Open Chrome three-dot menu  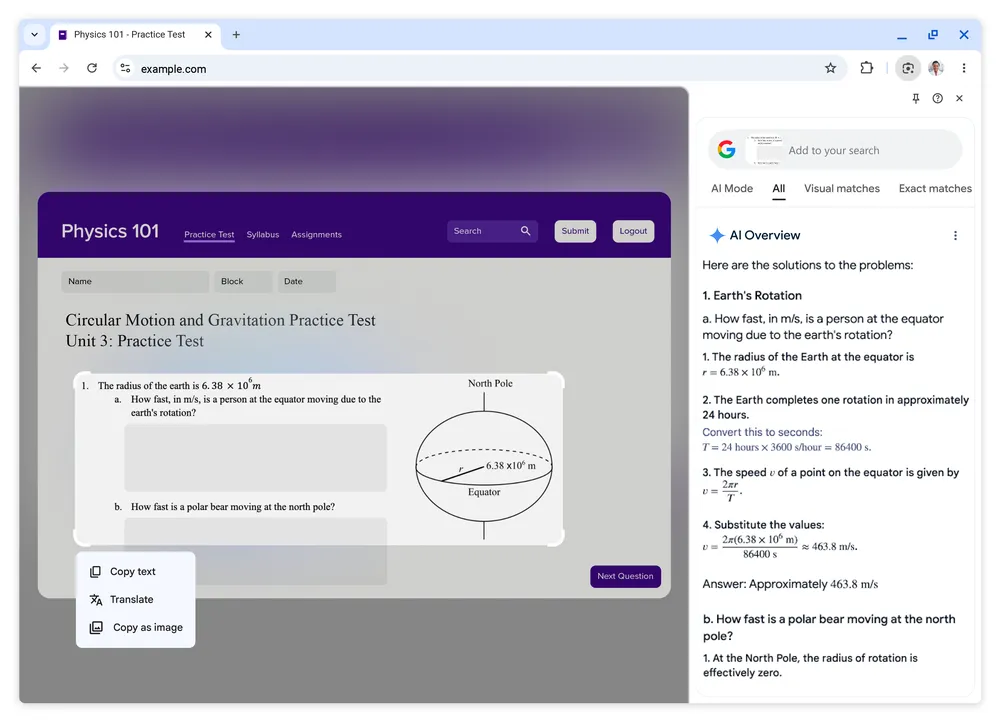pos(964,68)
